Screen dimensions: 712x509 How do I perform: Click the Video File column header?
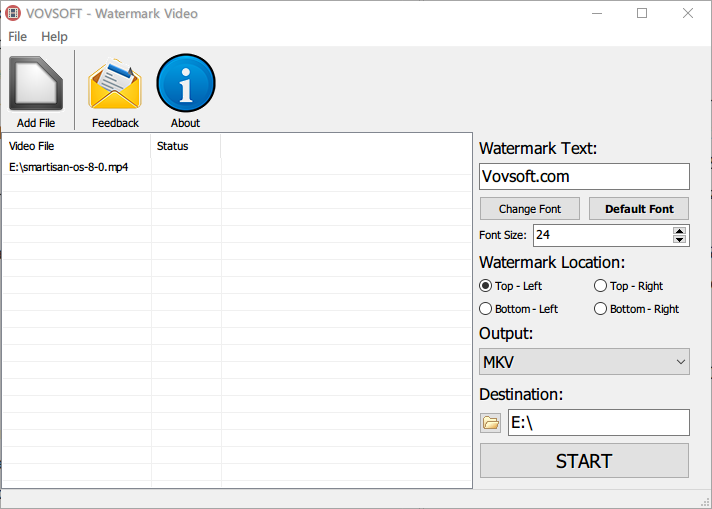(76, 146)
